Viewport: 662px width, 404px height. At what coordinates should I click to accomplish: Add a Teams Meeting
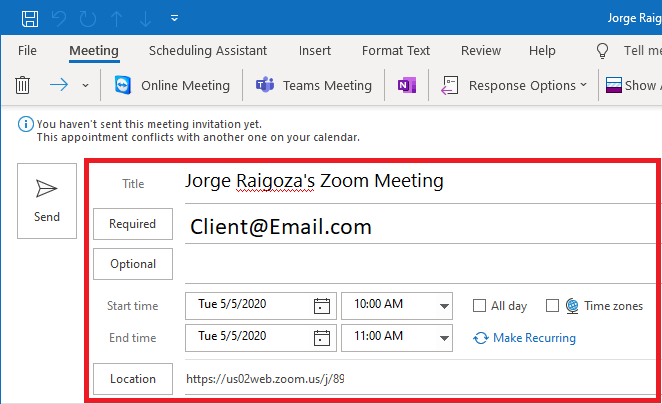click(314, 85)
